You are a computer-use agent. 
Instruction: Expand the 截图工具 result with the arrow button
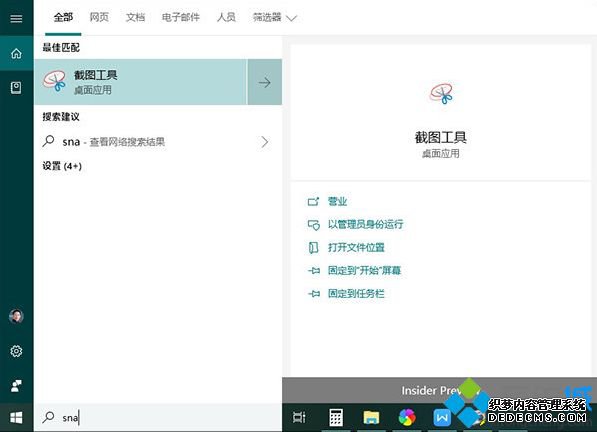pos(265,82)
